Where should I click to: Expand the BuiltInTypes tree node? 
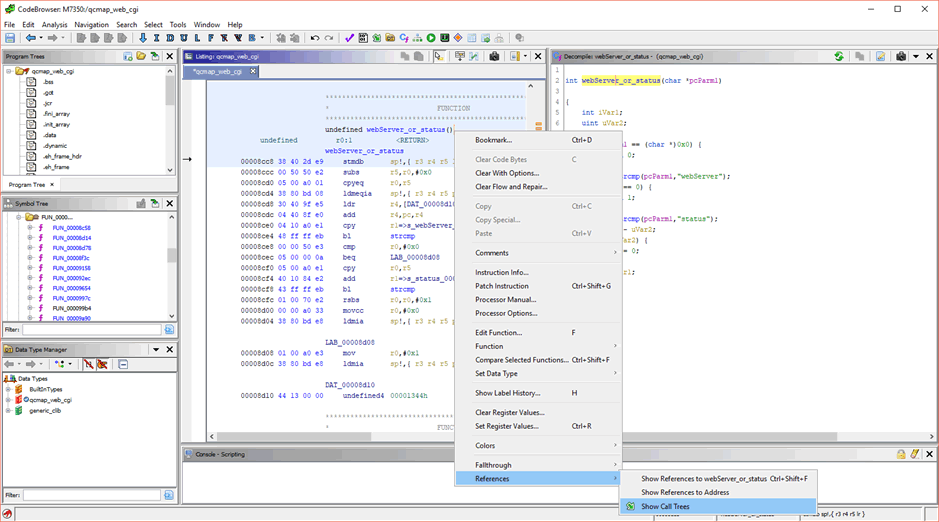pyautogui.click(x=8, y=389)
